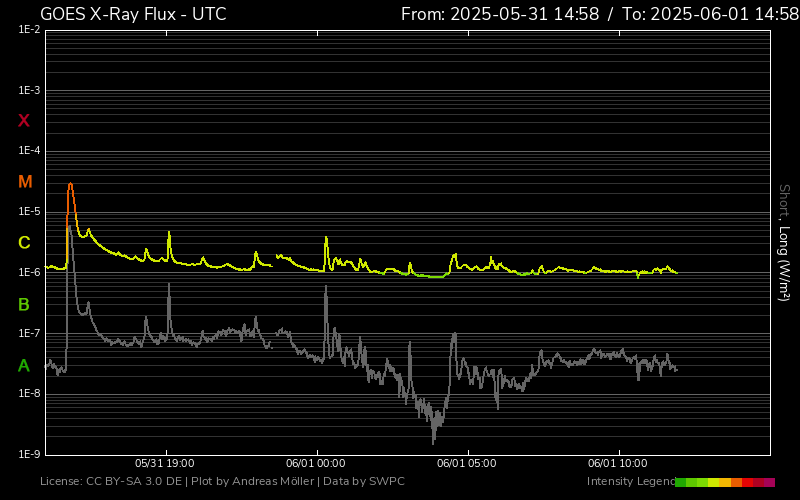Select the green B flare class label
This screenshot has width=800, height=500.
coord(24,304)
